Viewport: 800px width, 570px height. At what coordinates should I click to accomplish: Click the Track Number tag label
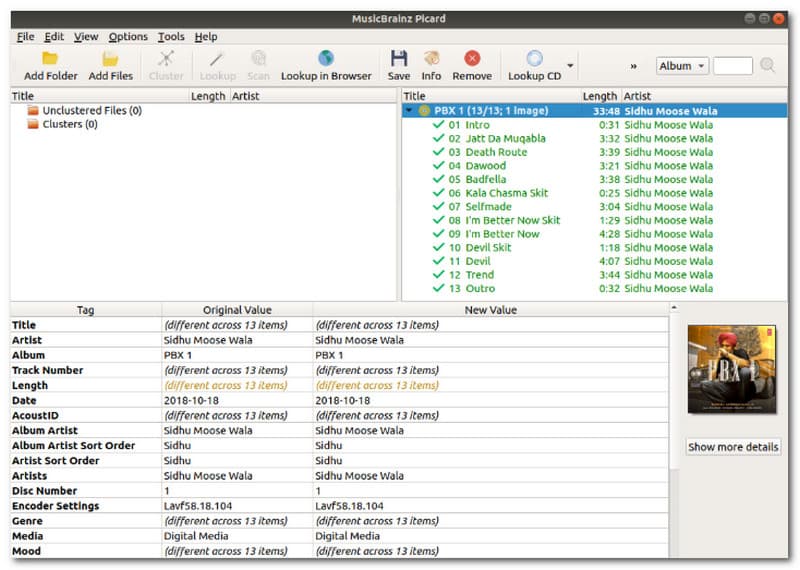[47, 370]
